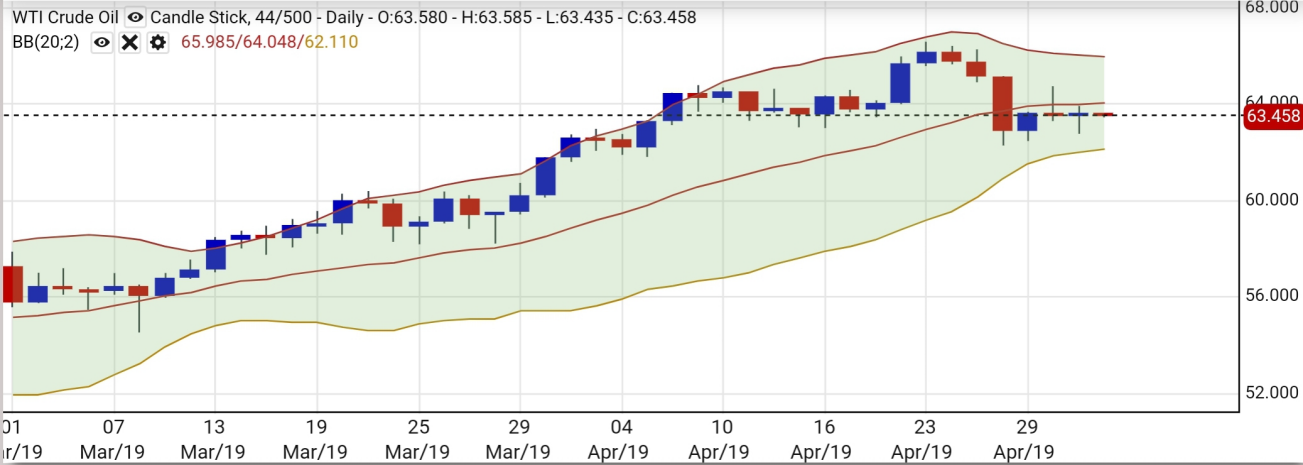Remove the Bollinger Bands indicator with X
1303x465 pixels.
129,42
